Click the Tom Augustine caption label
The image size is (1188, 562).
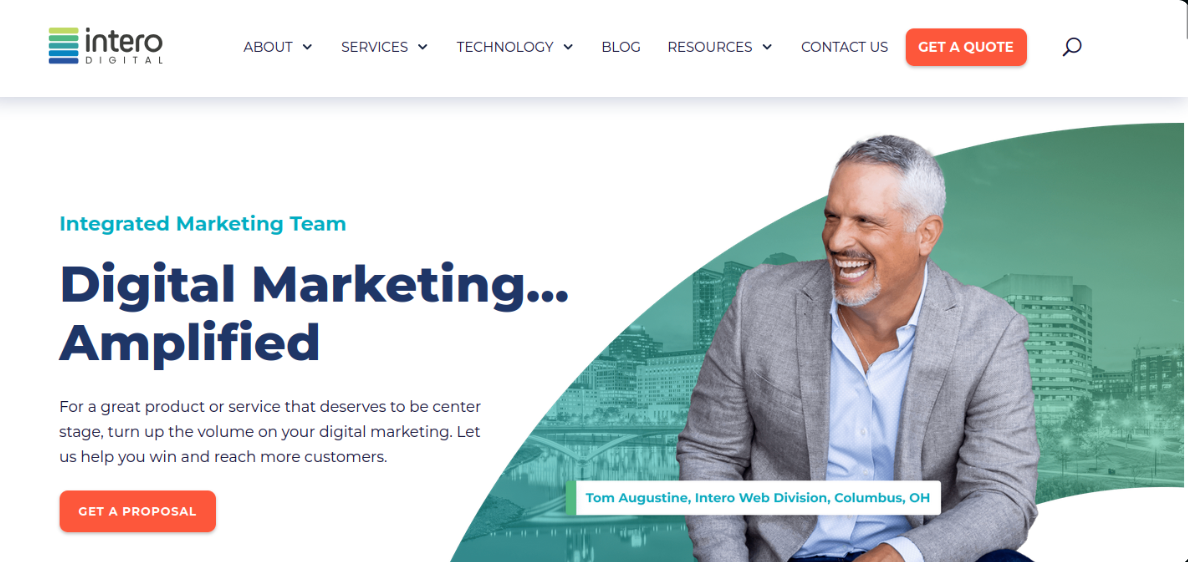point(753,498)
